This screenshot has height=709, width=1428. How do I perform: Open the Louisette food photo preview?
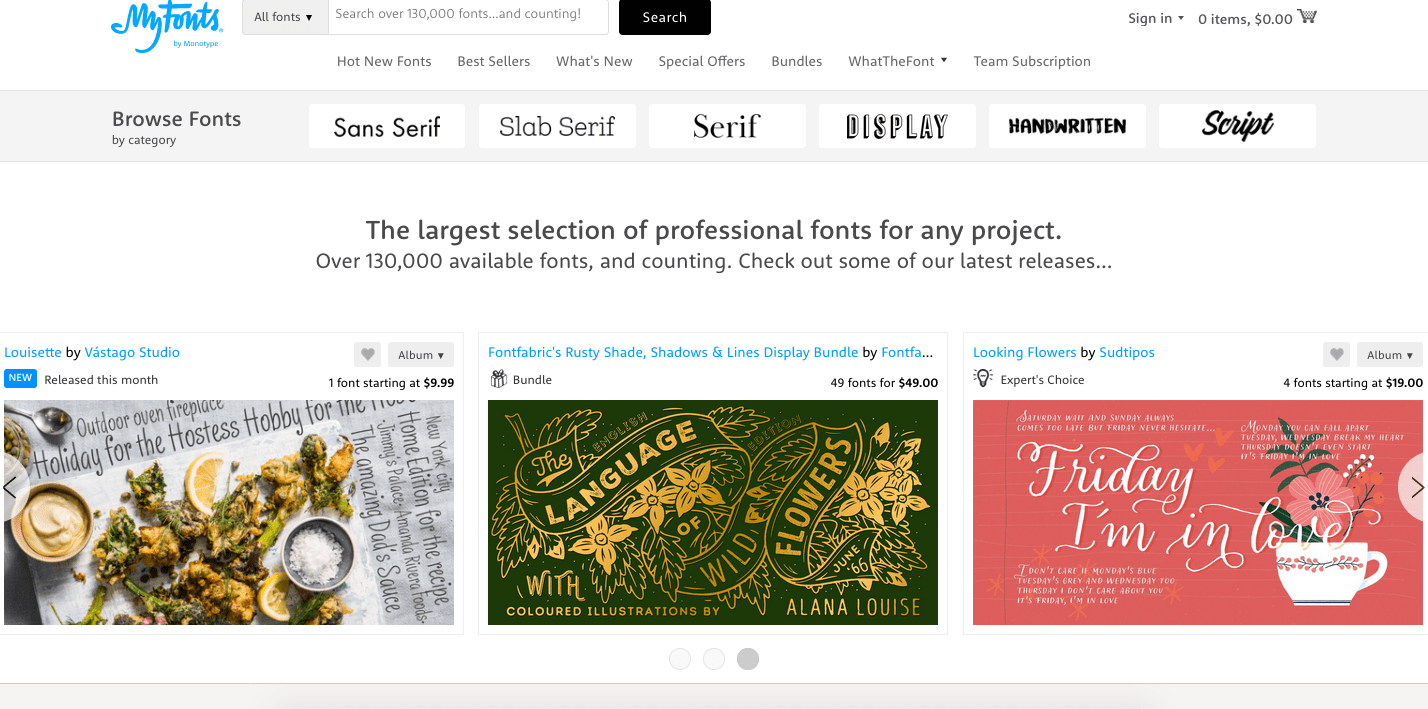click(229, 513)
